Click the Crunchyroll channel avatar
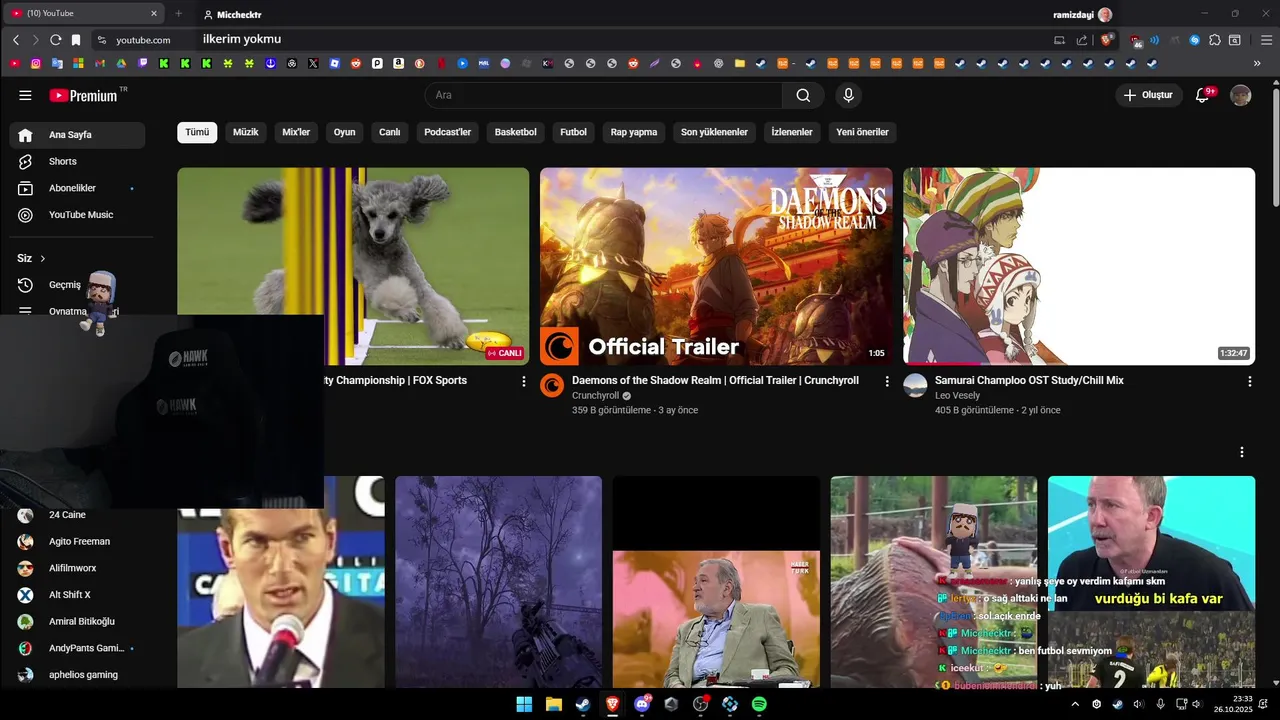Image resolution: width=1280 pixels, height=720 pixels. pos(552,386)
